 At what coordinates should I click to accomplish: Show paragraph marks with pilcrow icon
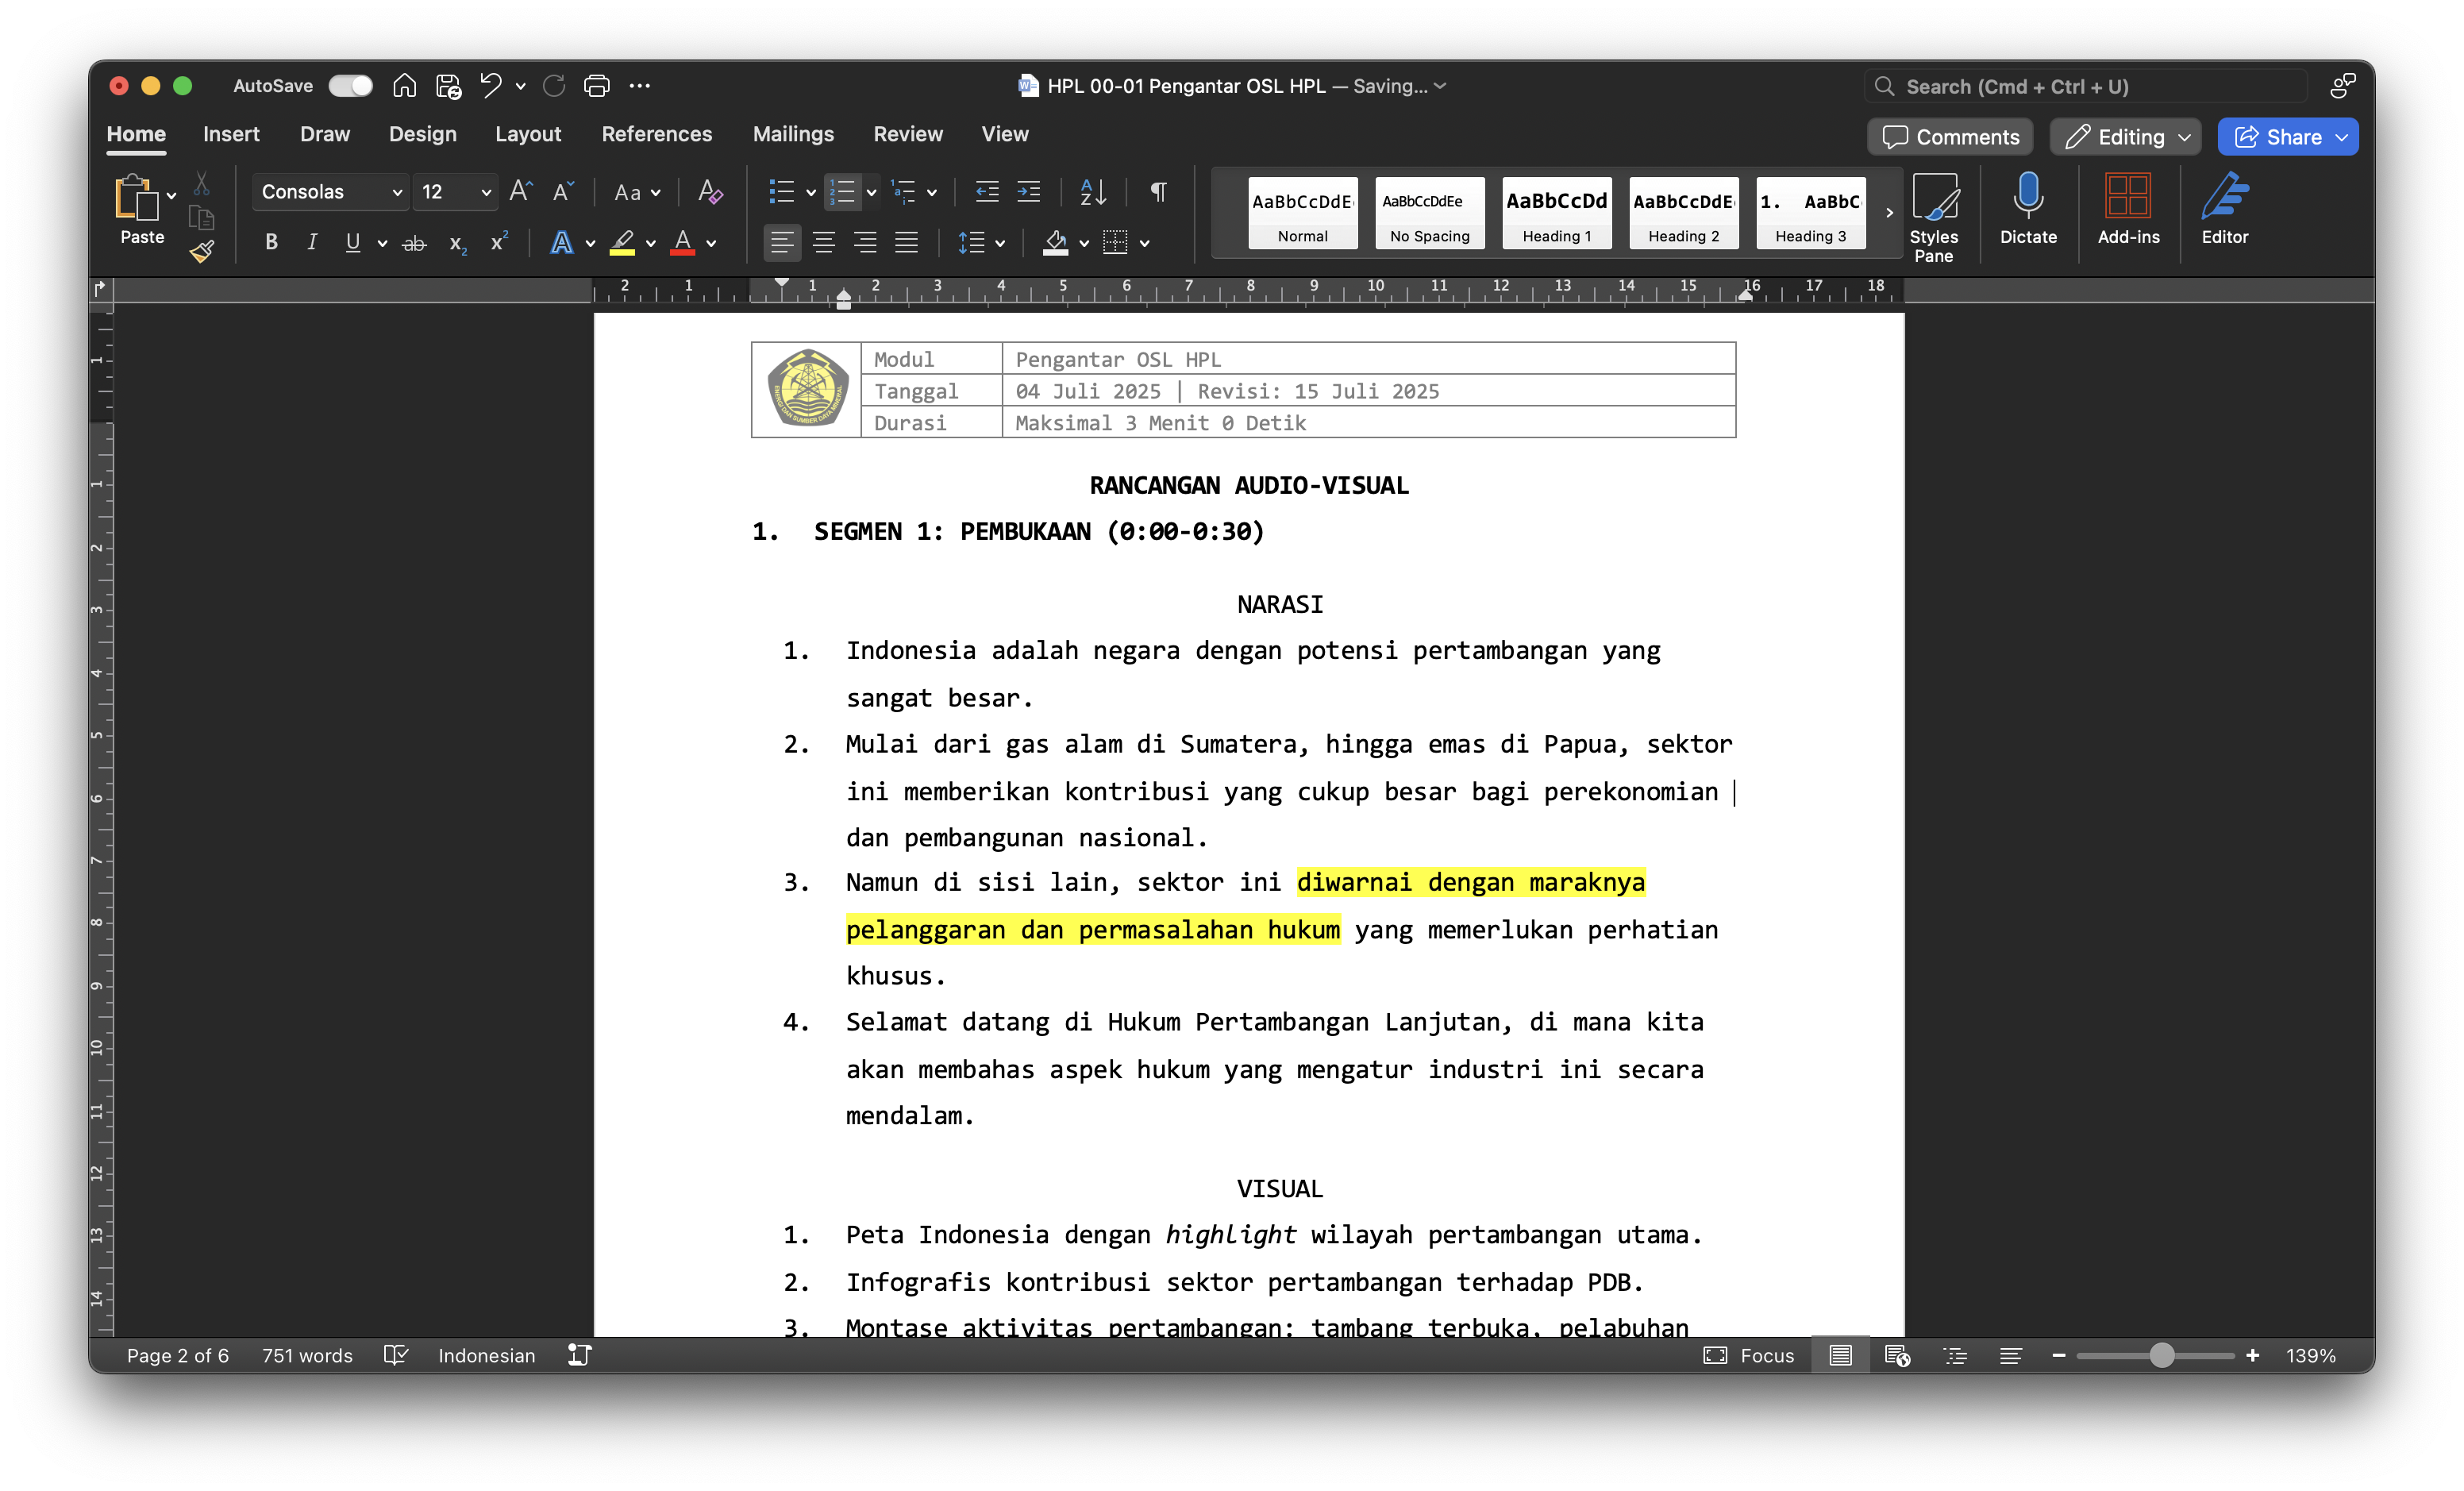click(1158, 192)
